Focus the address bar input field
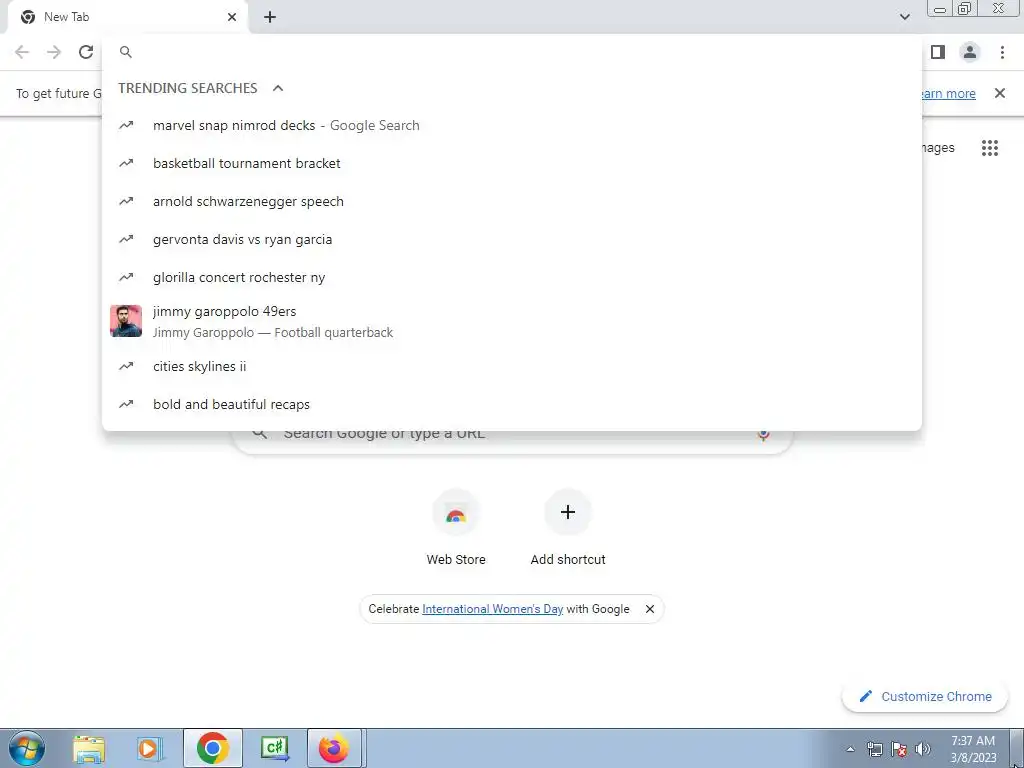Screen dimensions: 1024x768 pyautogui.click(x=512, y=52)
